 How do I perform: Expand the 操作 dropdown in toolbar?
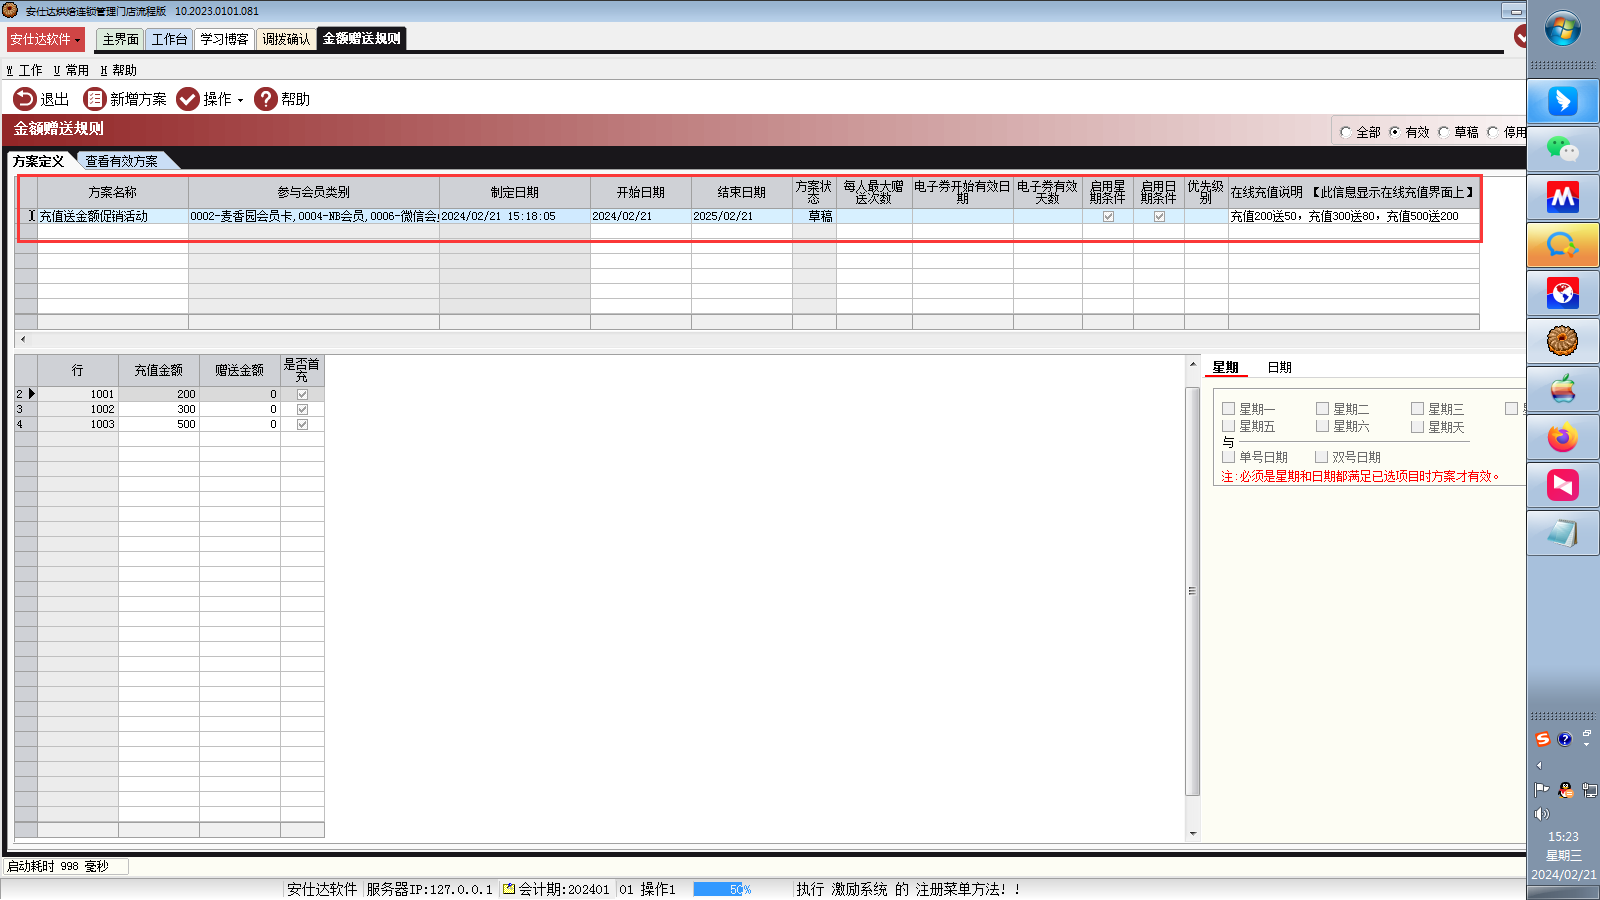[x=240, y=100]
